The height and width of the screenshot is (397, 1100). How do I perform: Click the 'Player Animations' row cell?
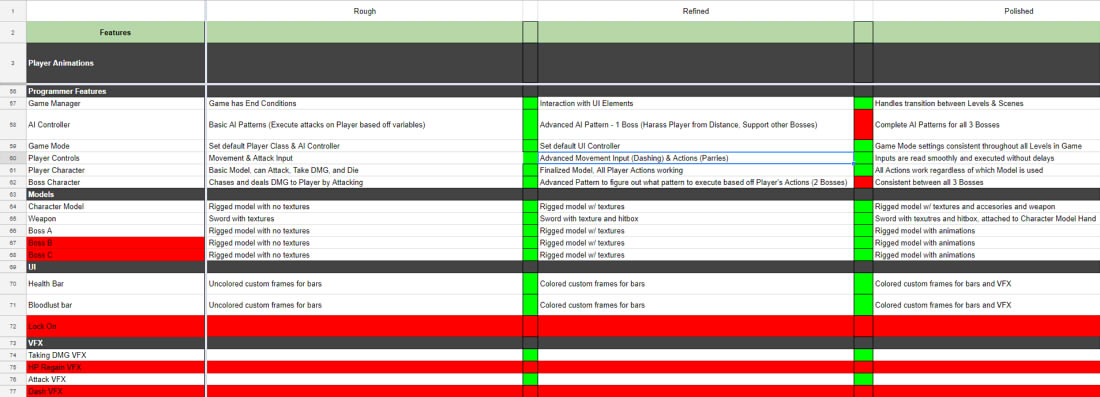click(116, 63)
